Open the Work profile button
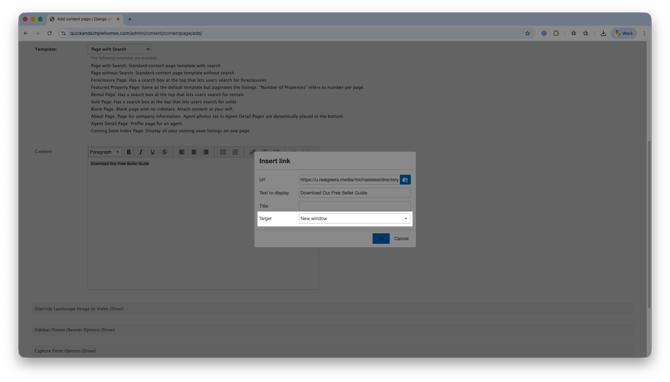The height and width of the screenshot is (382, 670). coord(624,33)
